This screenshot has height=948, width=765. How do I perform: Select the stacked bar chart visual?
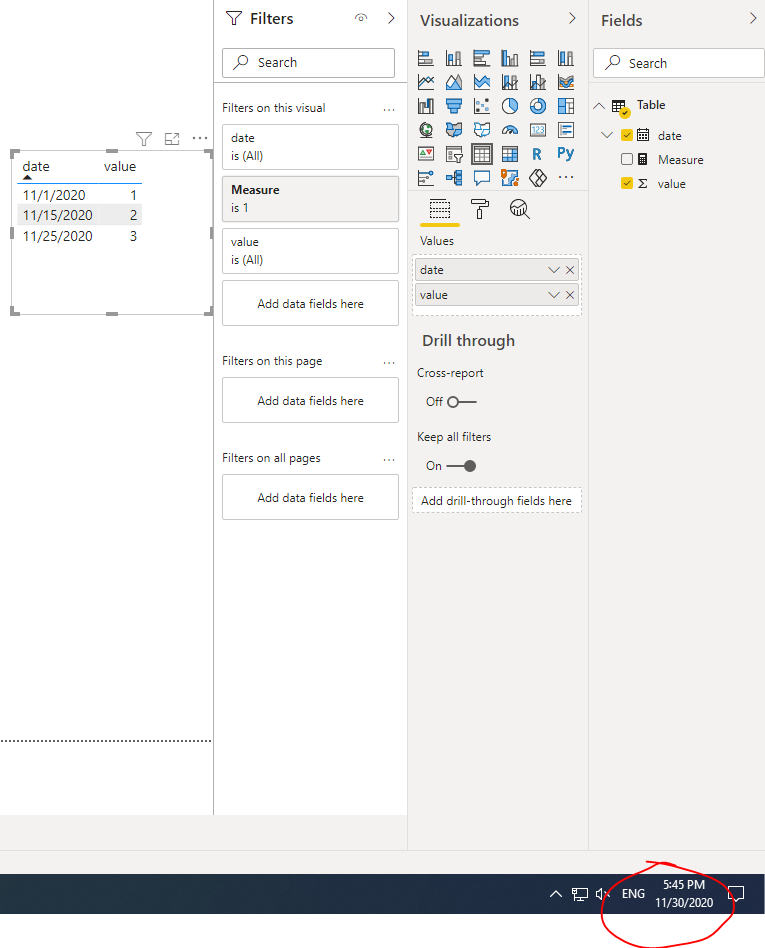(426, 58)
